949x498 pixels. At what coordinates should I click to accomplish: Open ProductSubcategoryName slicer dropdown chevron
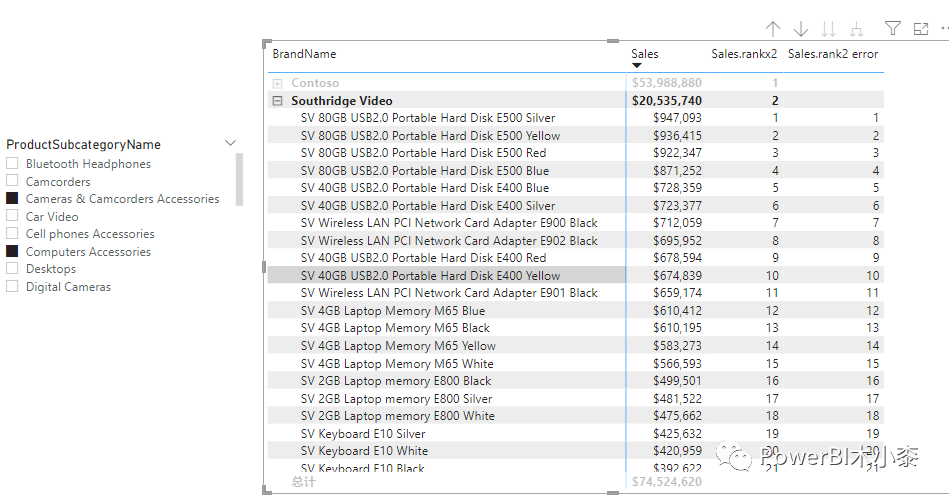tap(230, 143)
